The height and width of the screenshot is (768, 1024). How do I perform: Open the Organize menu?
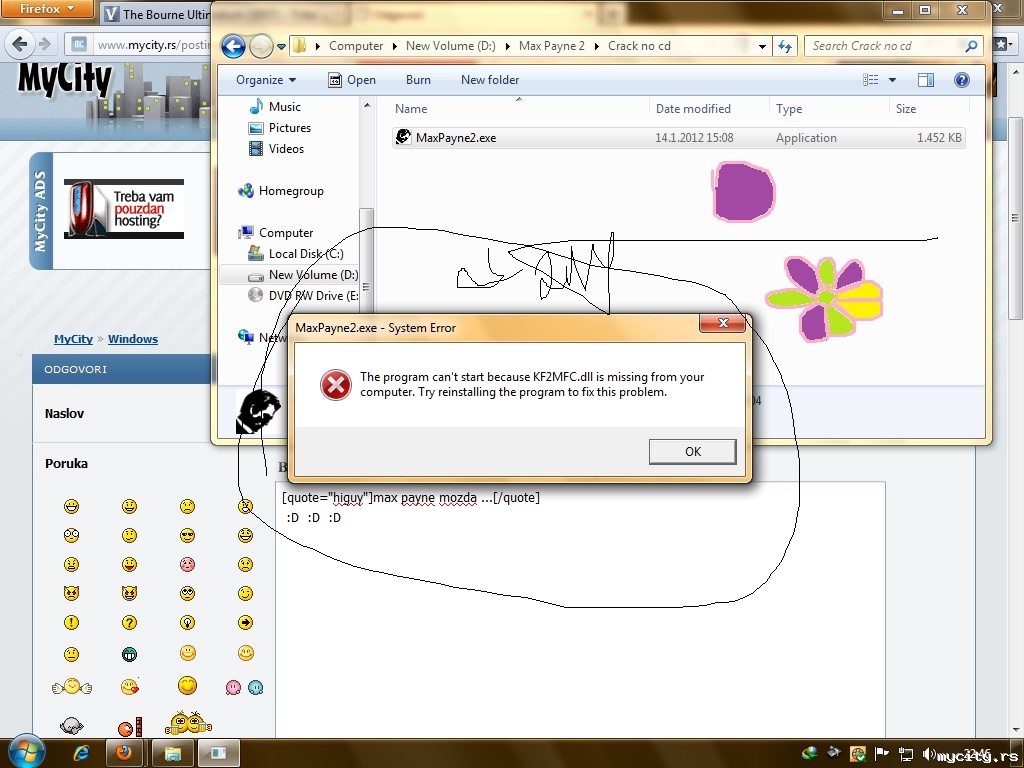(266, 80)
